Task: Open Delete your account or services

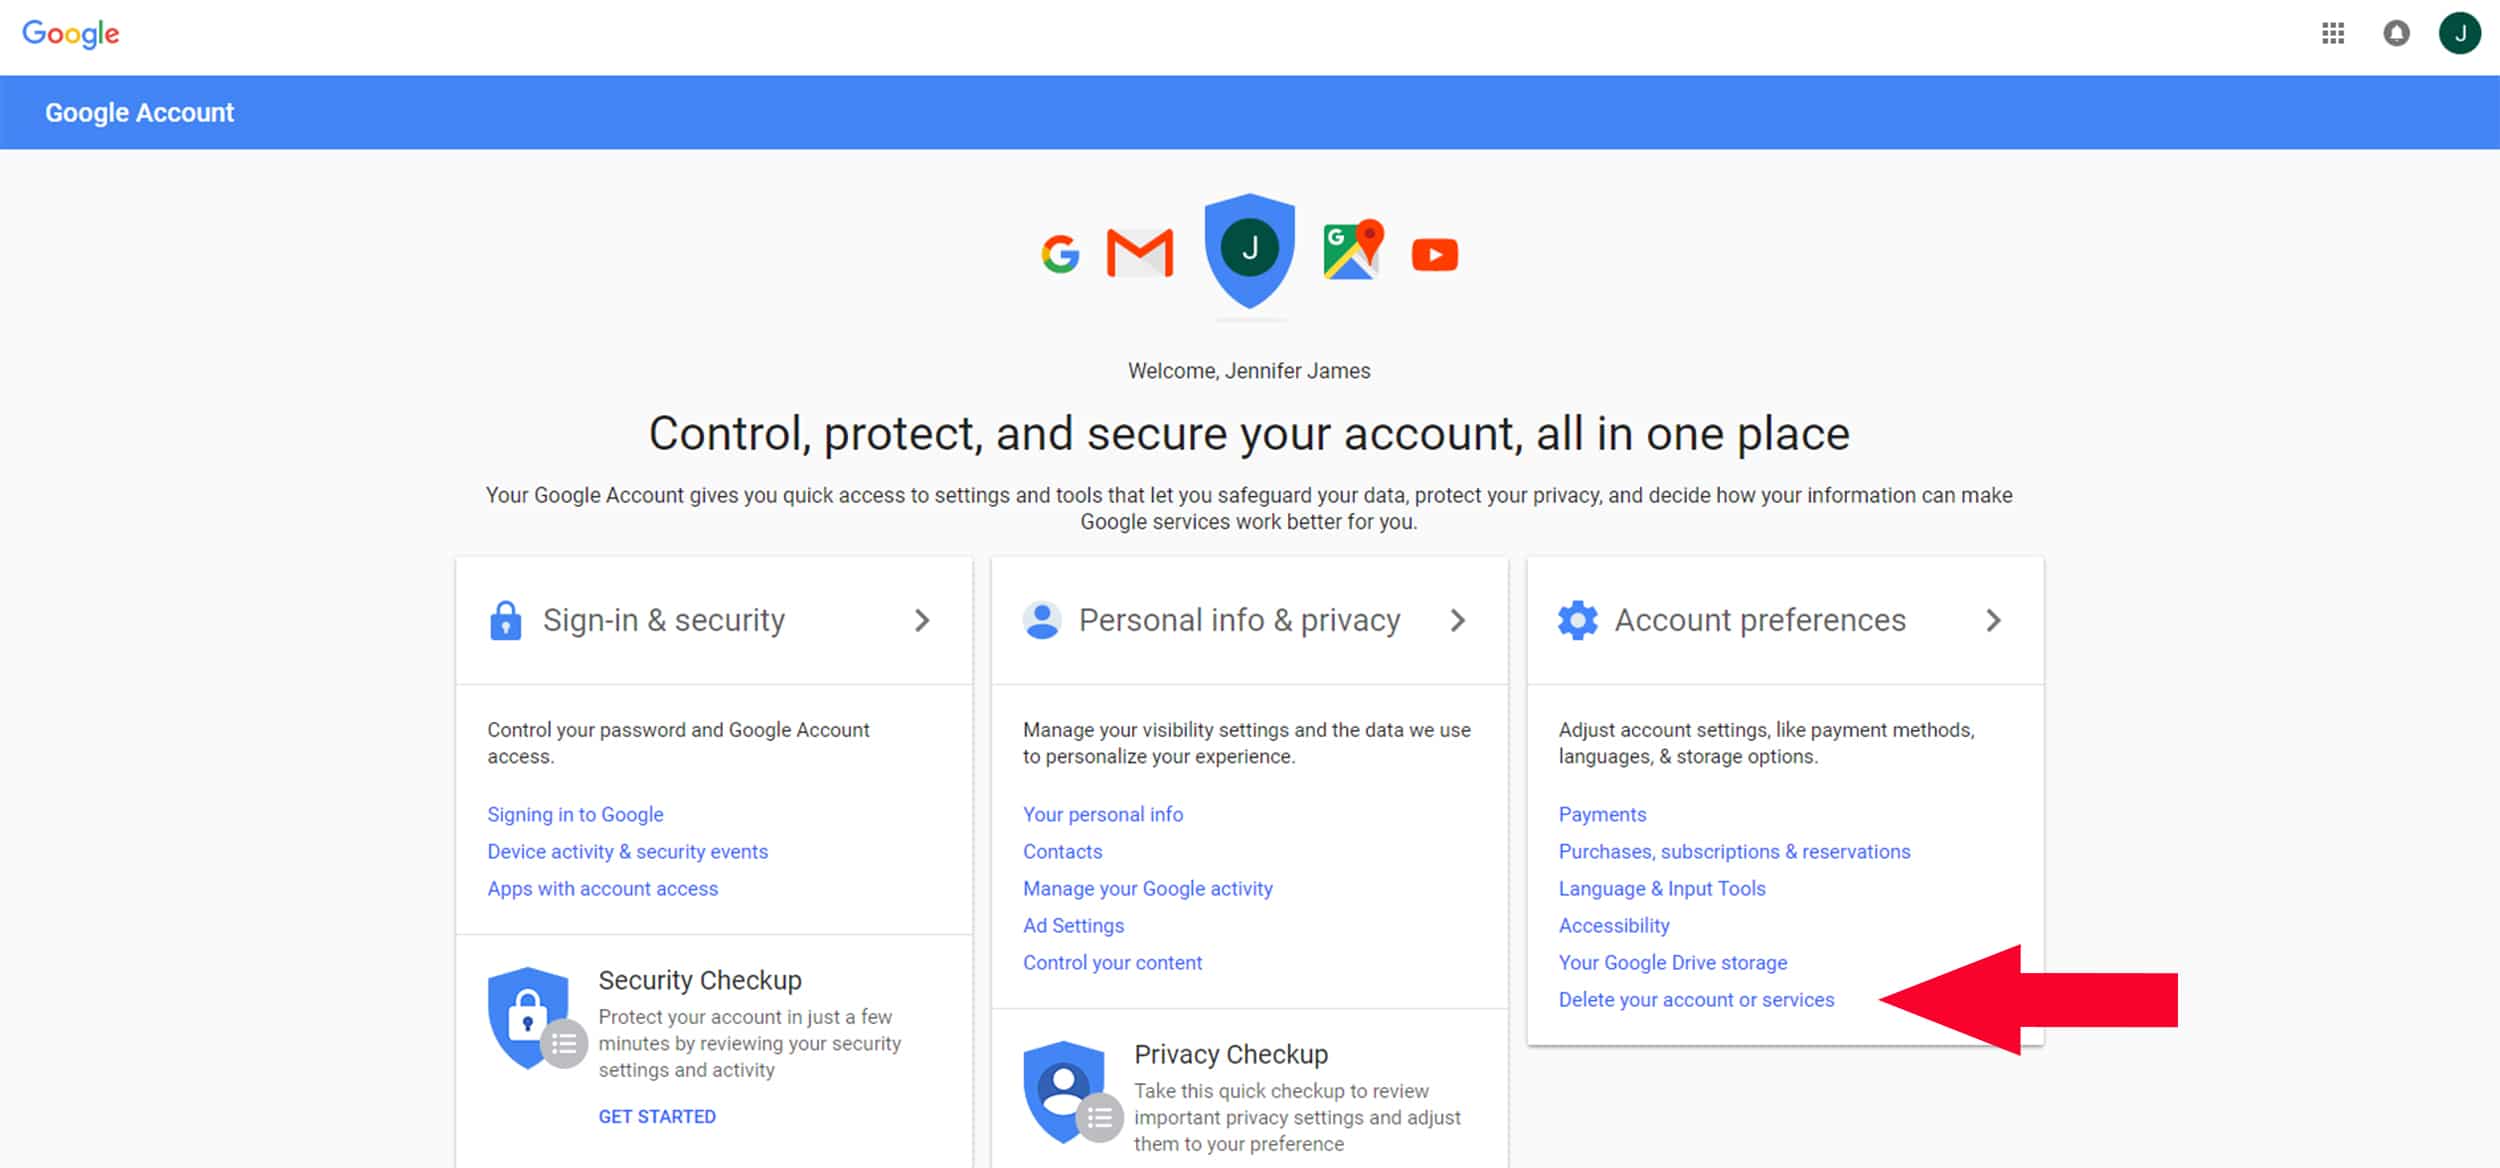Action: click(x=1695, y=1001)
